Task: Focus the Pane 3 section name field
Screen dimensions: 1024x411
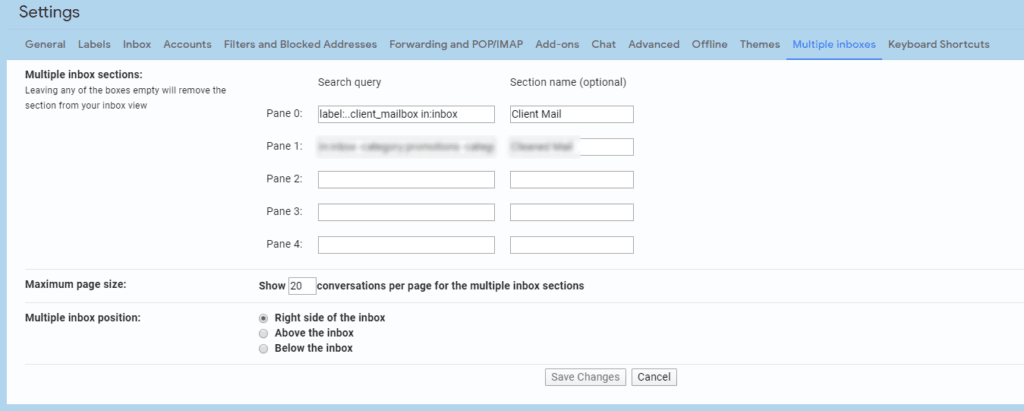Action: [571, 212]
